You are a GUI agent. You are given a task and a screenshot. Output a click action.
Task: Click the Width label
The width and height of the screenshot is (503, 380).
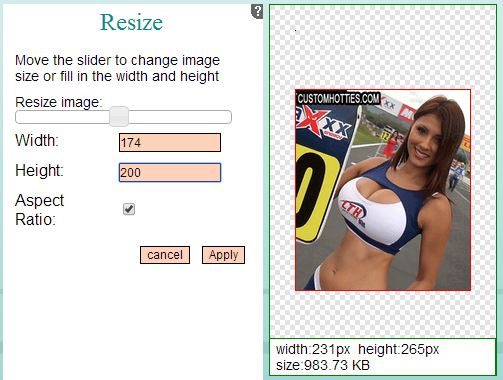tap(37, 140)
